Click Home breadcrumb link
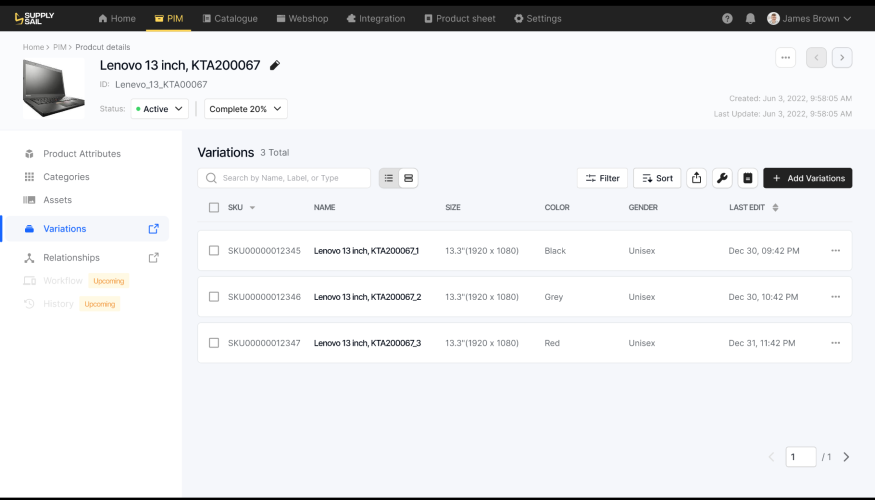Screen dimensions: 875x500 (33, 47)
